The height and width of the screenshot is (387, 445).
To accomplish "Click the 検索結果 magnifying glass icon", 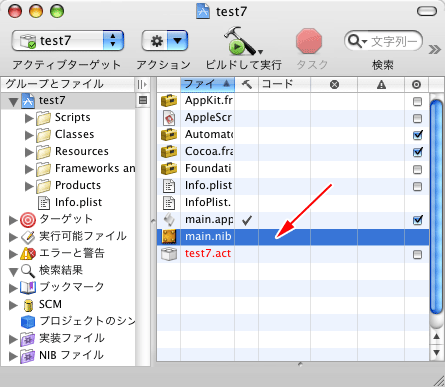I will tap(28, 271).
